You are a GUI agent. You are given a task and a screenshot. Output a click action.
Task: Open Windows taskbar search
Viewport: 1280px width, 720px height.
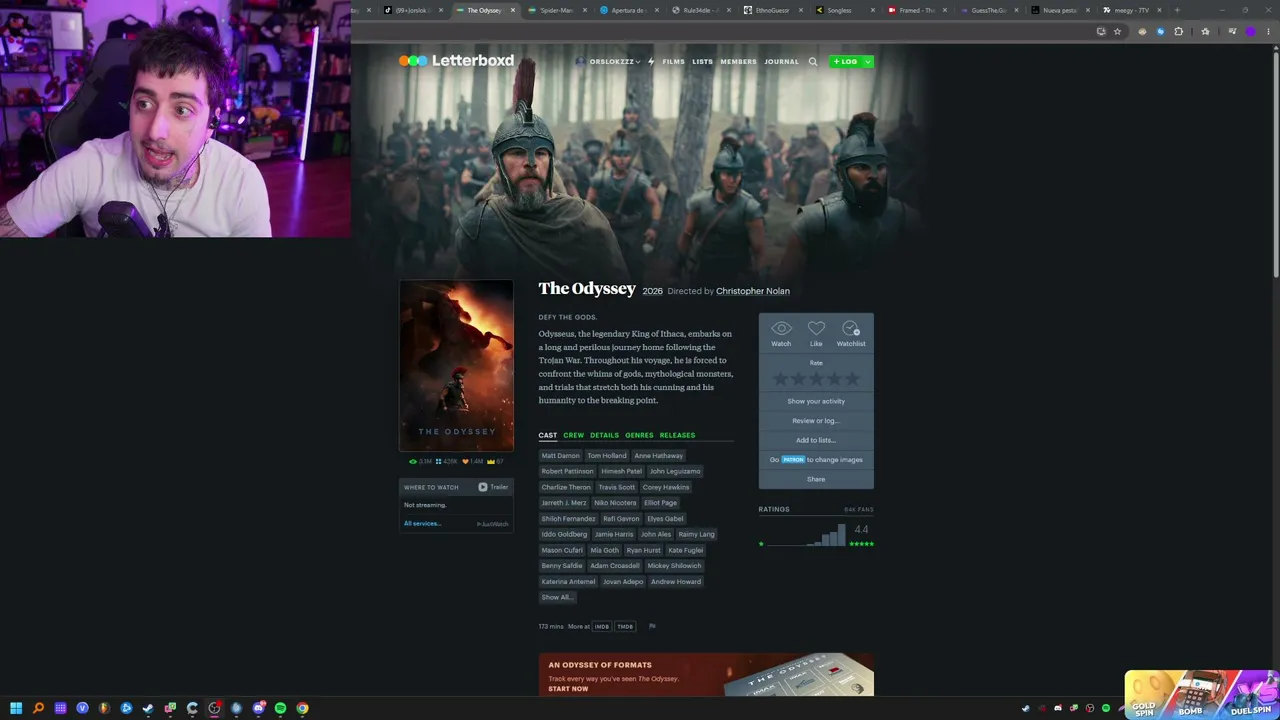coord(38,708)
